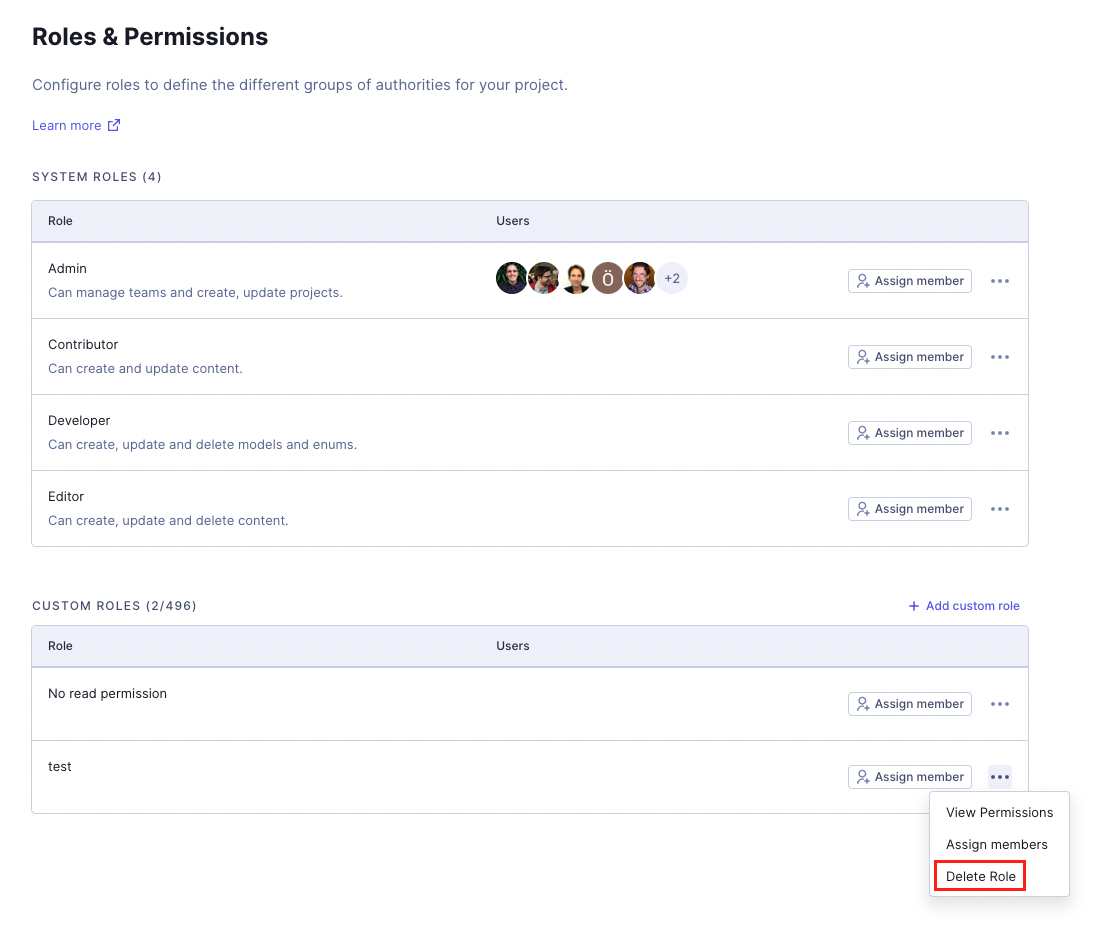Click the Add custom role link

(x=964, y=606)
